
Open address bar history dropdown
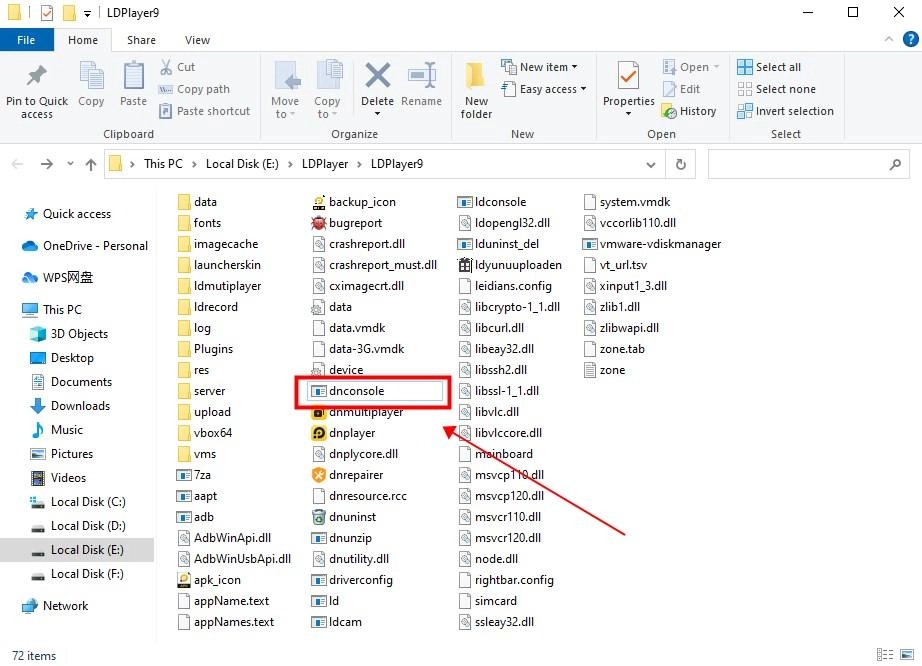[x=650, y=165]
